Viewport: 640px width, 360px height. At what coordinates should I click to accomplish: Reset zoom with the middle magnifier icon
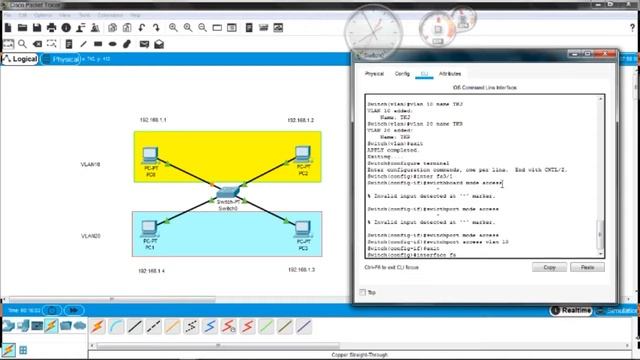(188, 28)
